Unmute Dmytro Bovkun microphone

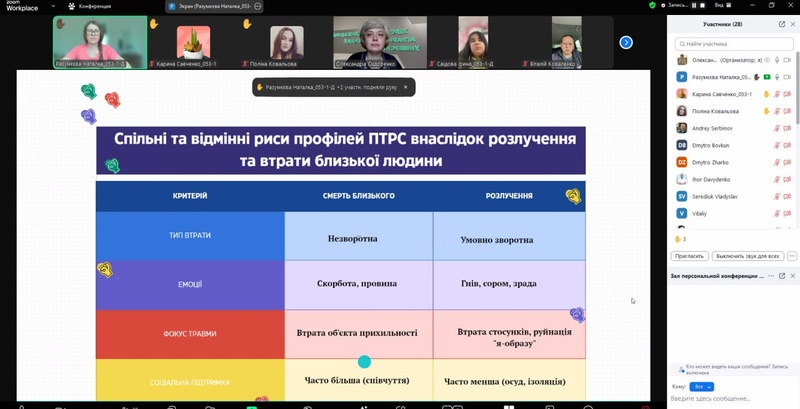click(777, 145)
